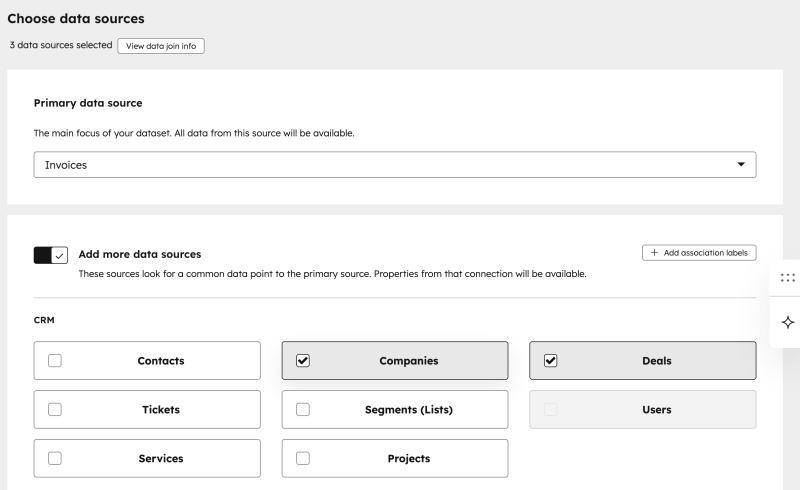The width and height of the screenshot is (800, 490).
Task: Click Add association labels button
Action: [699, 253]
